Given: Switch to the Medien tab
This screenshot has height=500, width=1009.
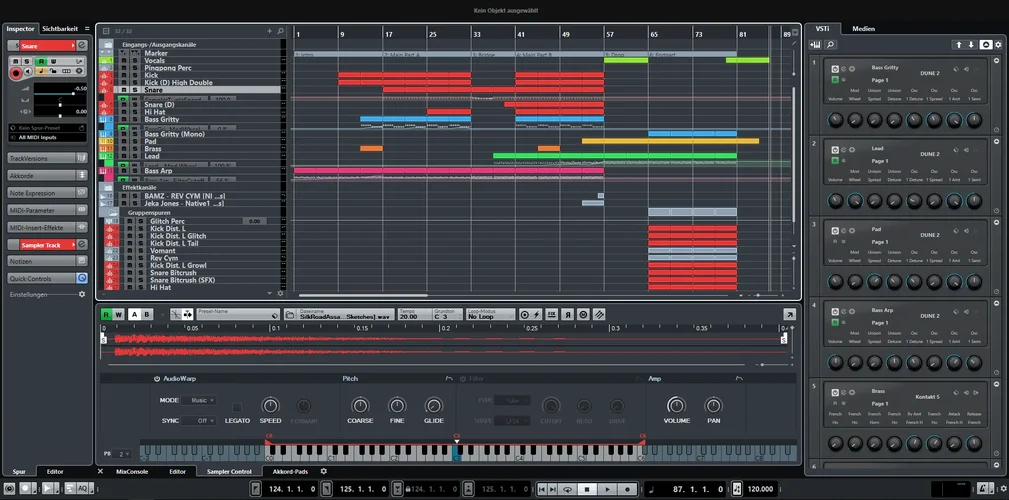Looking at the screenshot, I should tap(864, 28).
